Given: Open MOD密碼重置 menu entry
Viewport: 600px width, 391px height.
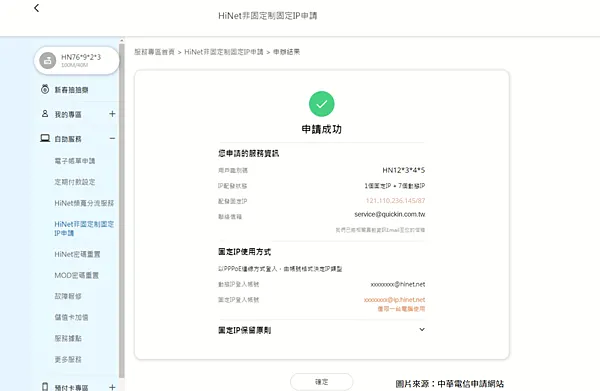Looking at the screenshot, I should pos(77,275).
